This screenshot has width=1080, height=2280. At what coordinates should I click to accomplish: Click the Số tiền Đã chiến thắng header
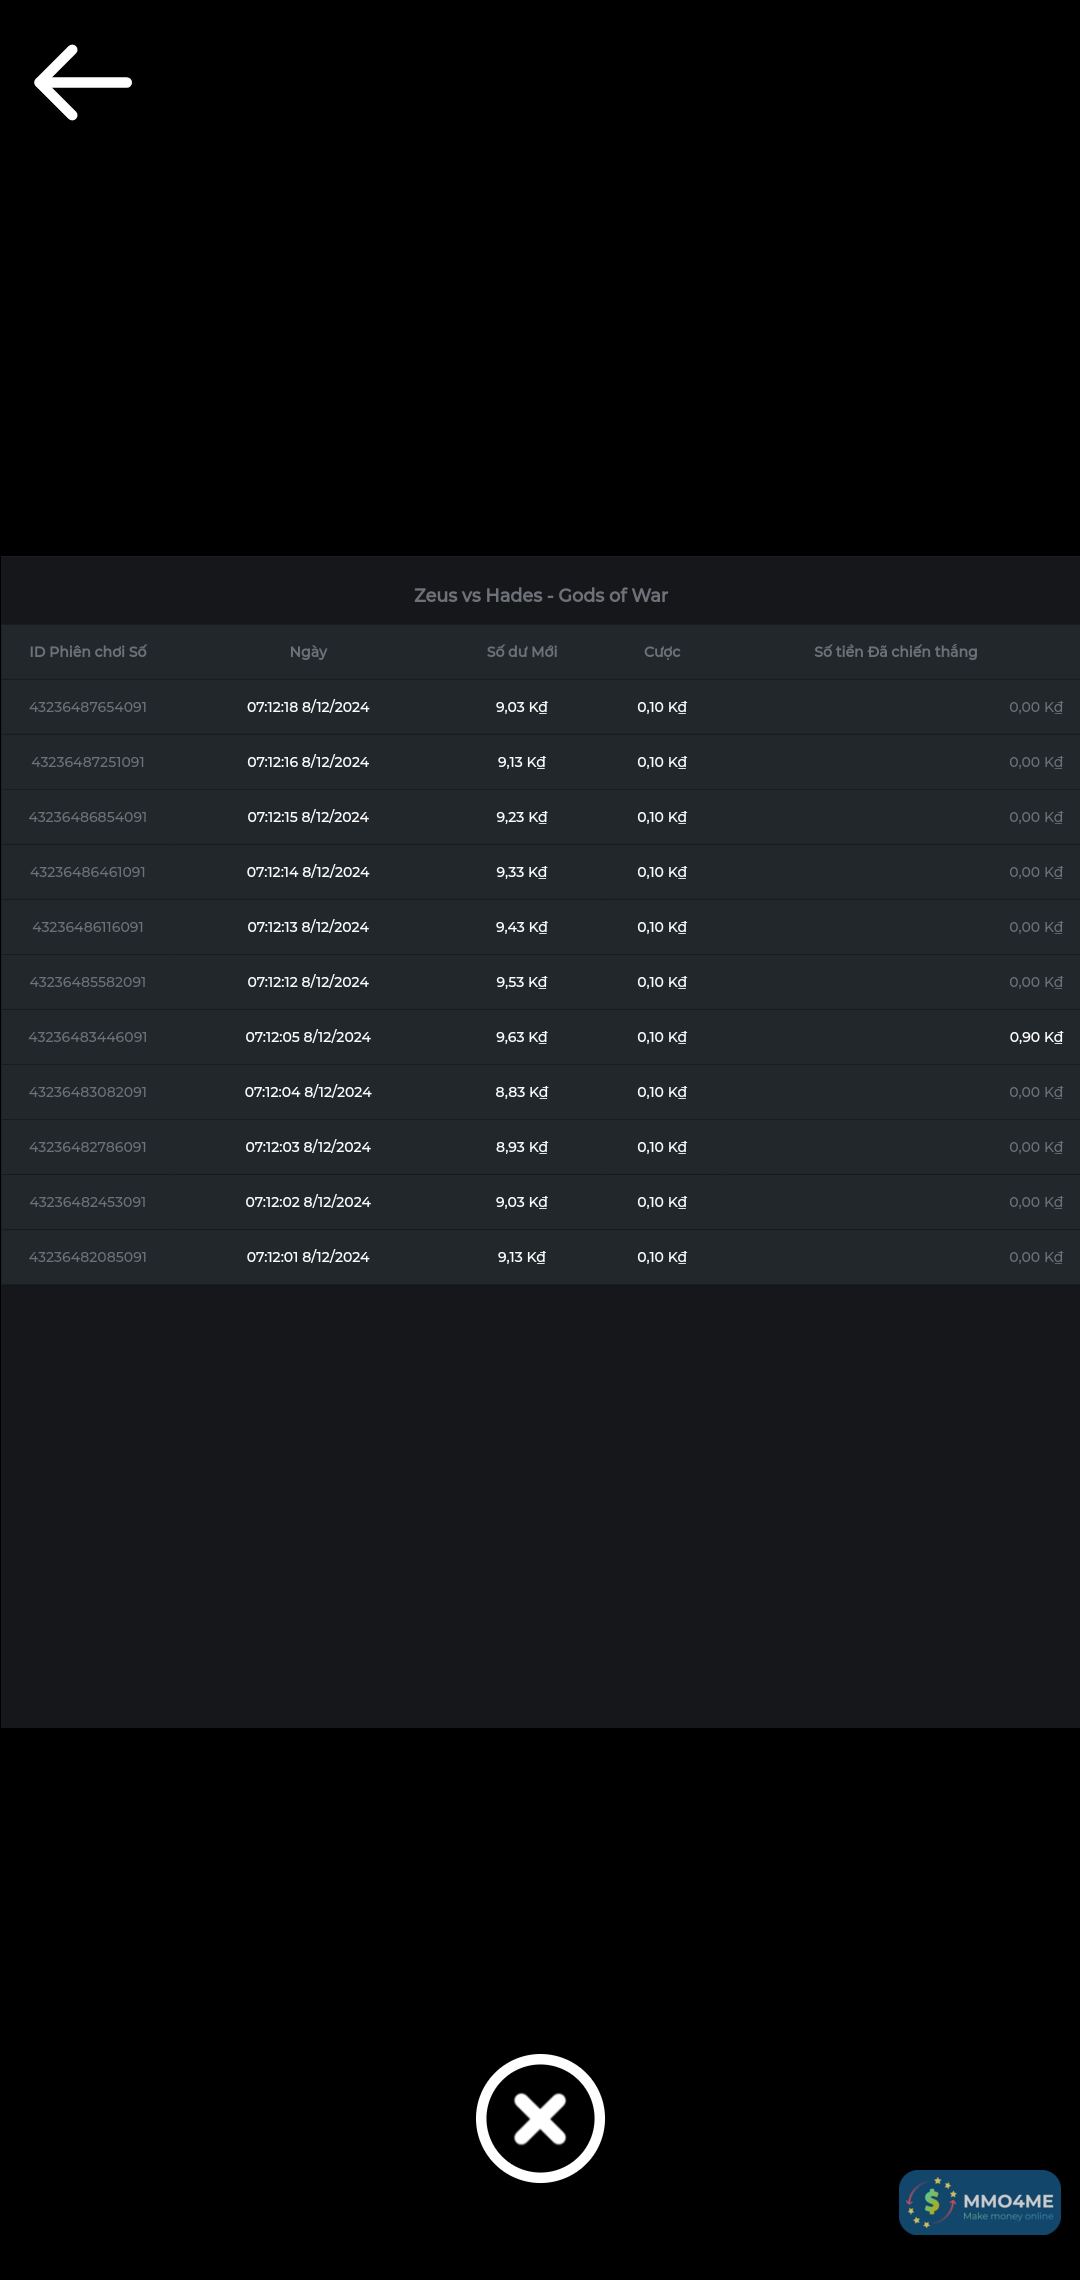[895, 652]
